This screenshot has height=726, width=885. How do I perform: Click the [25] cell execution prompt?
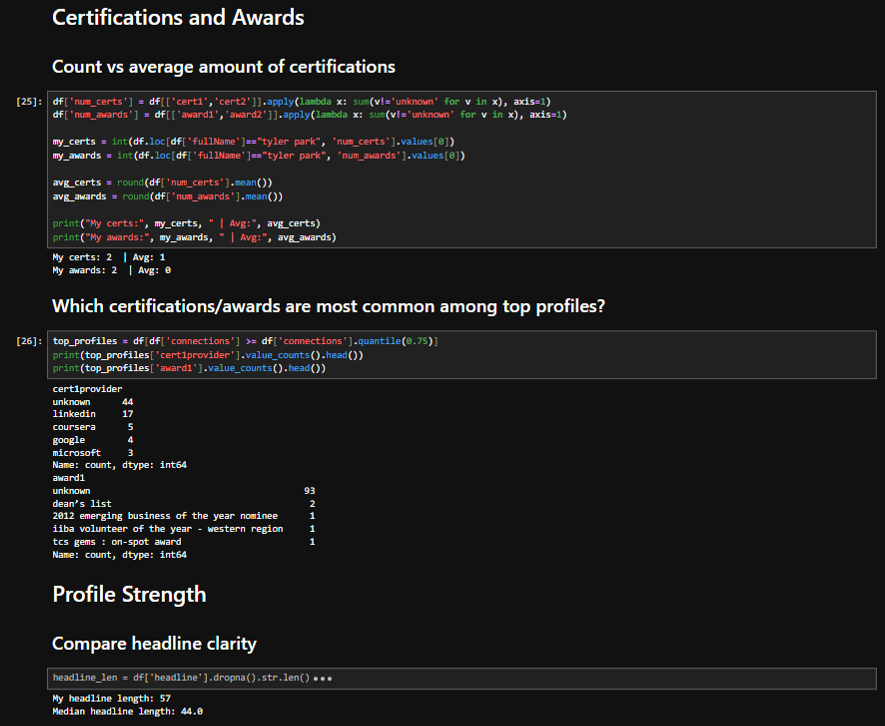tap(30, 101)
